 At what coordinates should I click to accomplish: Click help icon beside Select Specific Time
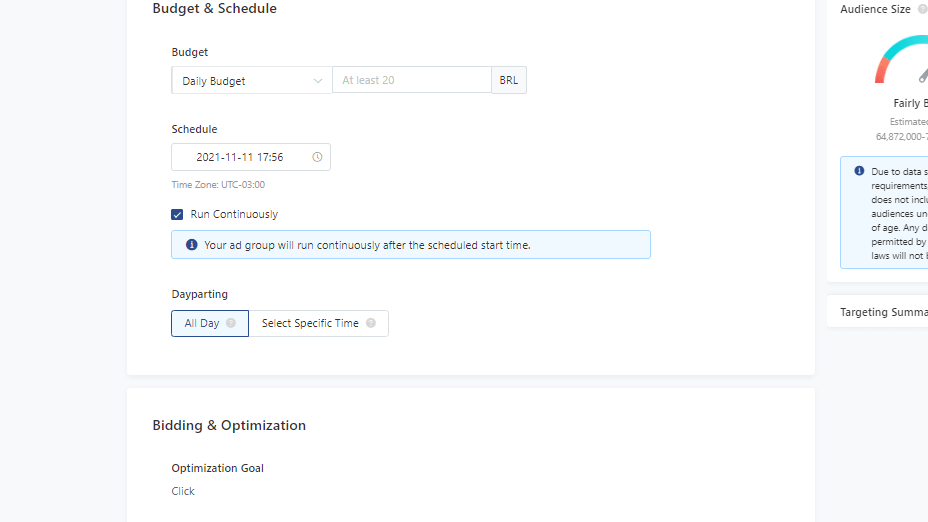(x=370, y=323)
